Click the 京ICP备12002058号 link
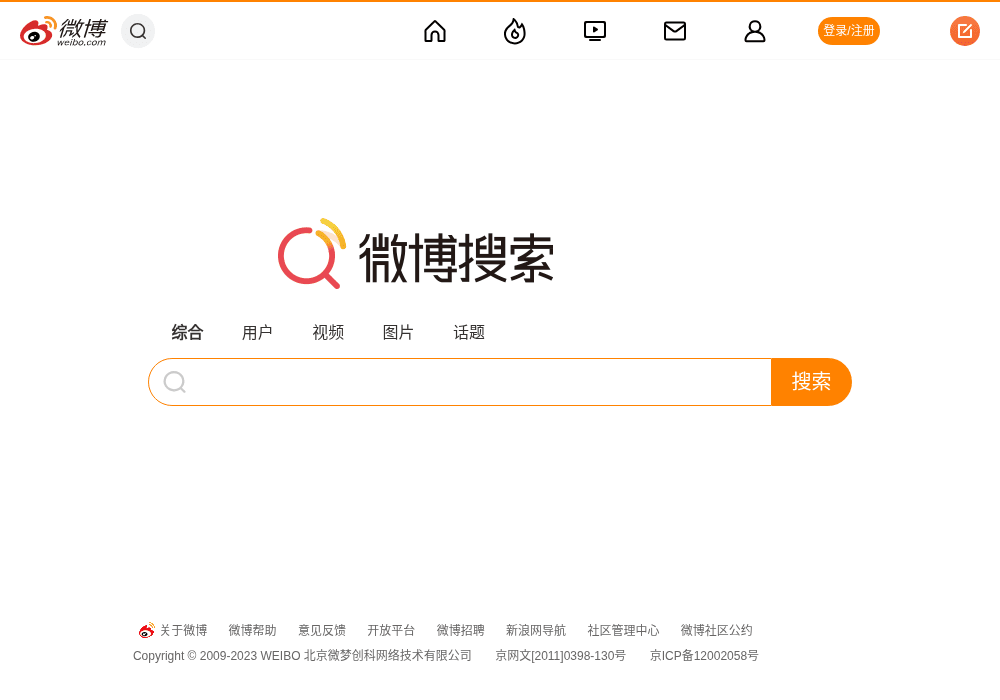Viewport: 1000px width, 700px height. point(704,655)
